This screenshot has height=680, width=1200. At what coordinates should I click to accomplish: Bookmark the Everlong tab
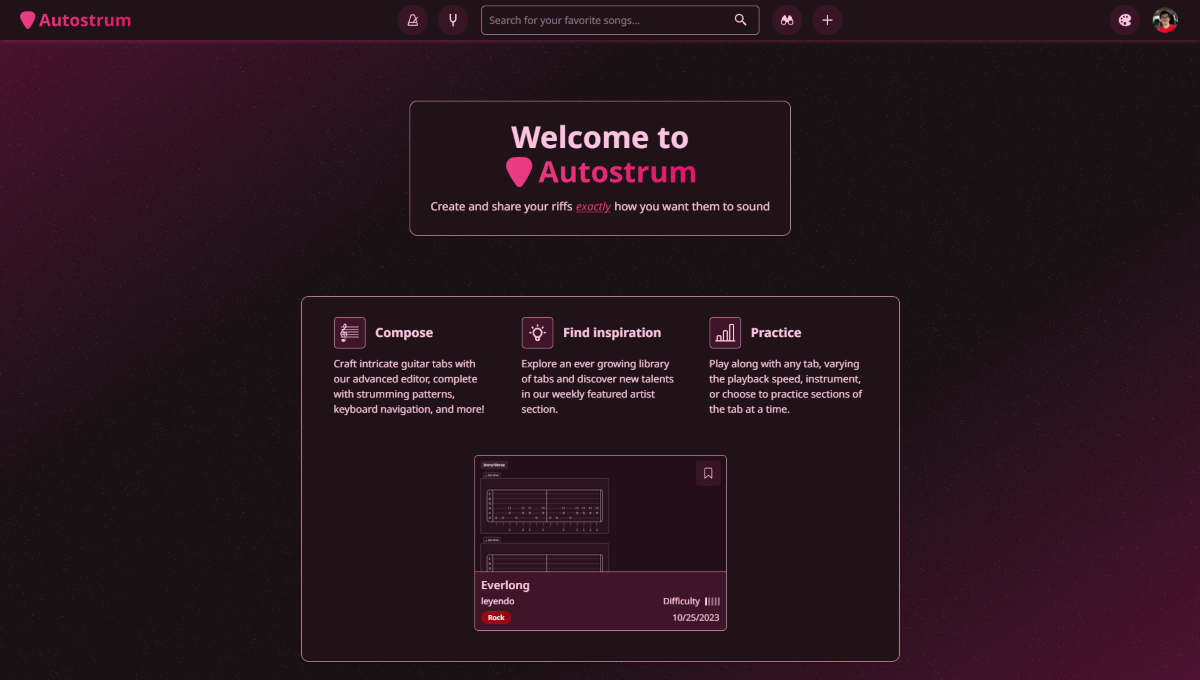click(x=708, y=473)
